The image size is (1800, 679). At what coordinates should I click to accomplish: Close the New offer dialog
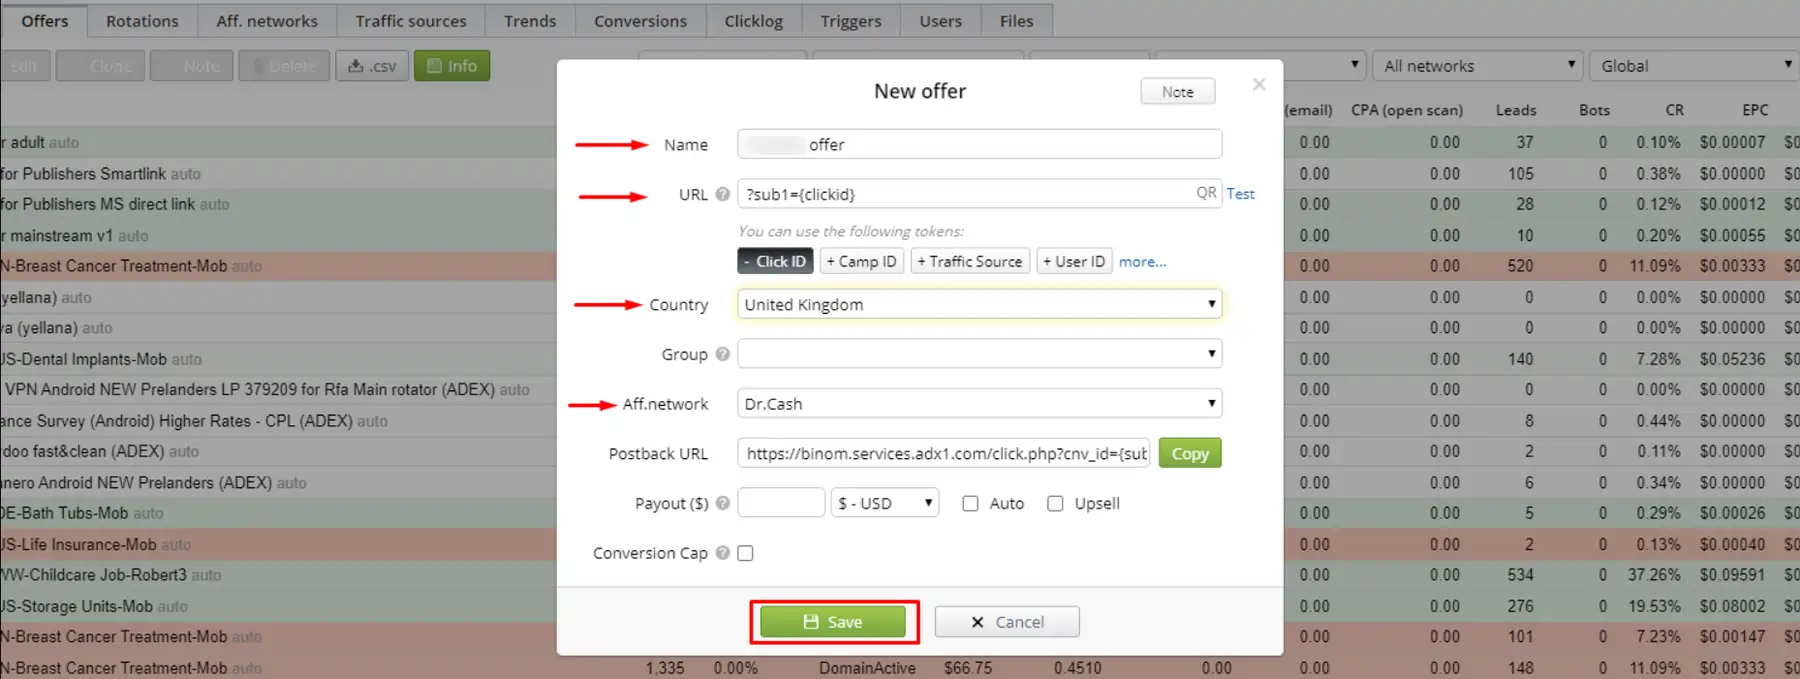coord(1259,85)
